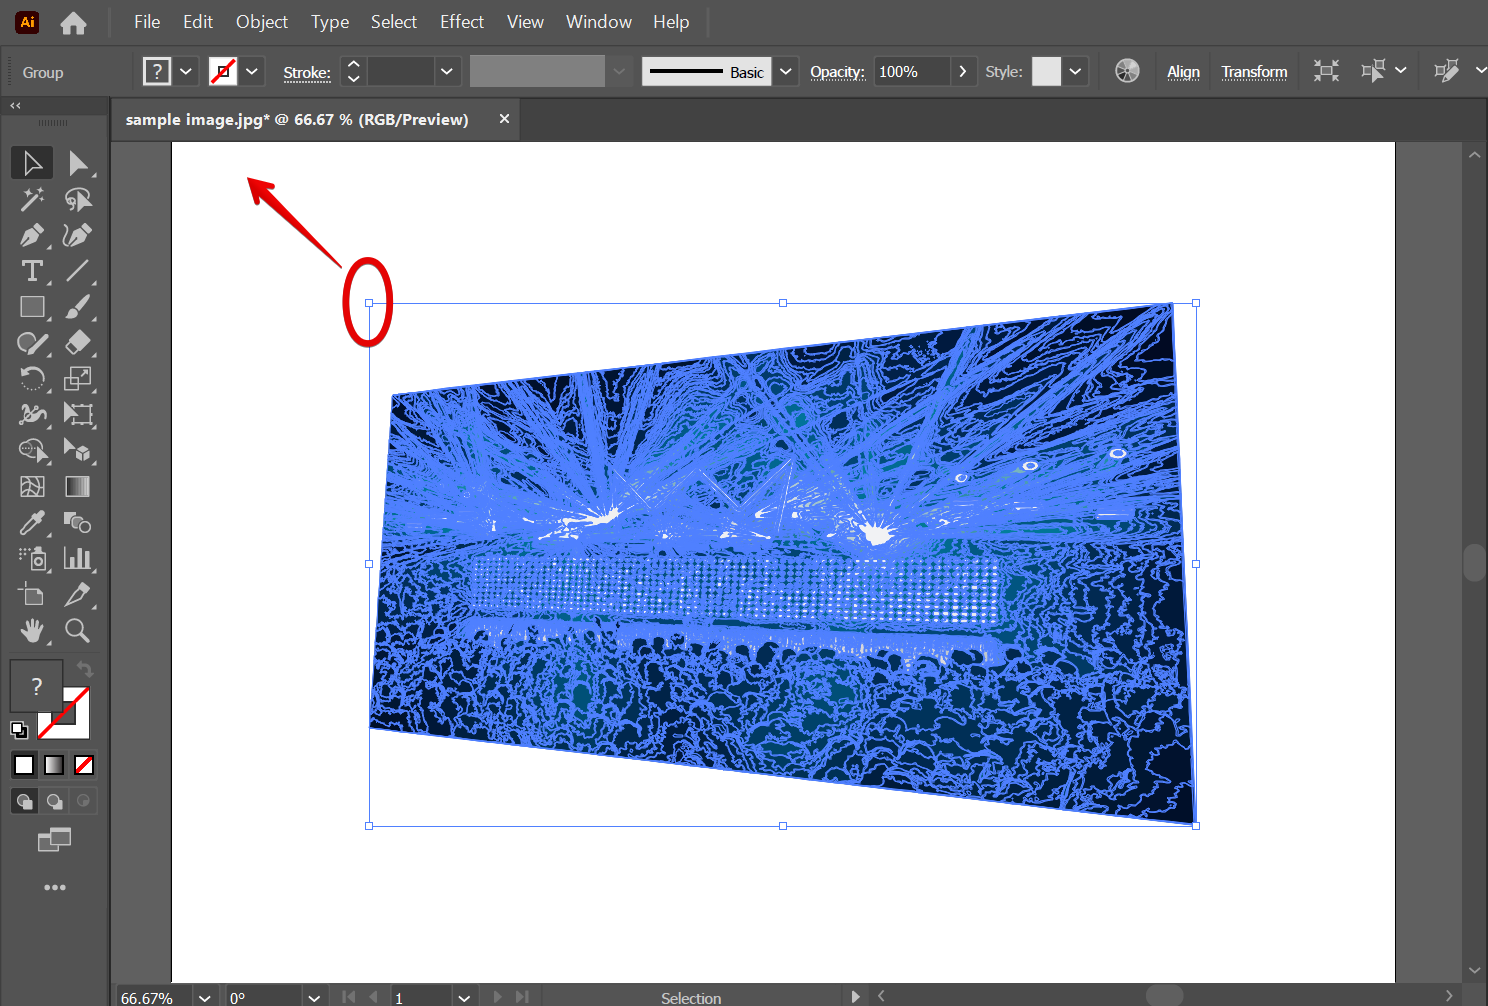The image size is (1488, 1006).
Task: Open the Object menu
Action: tap(261, 22)
